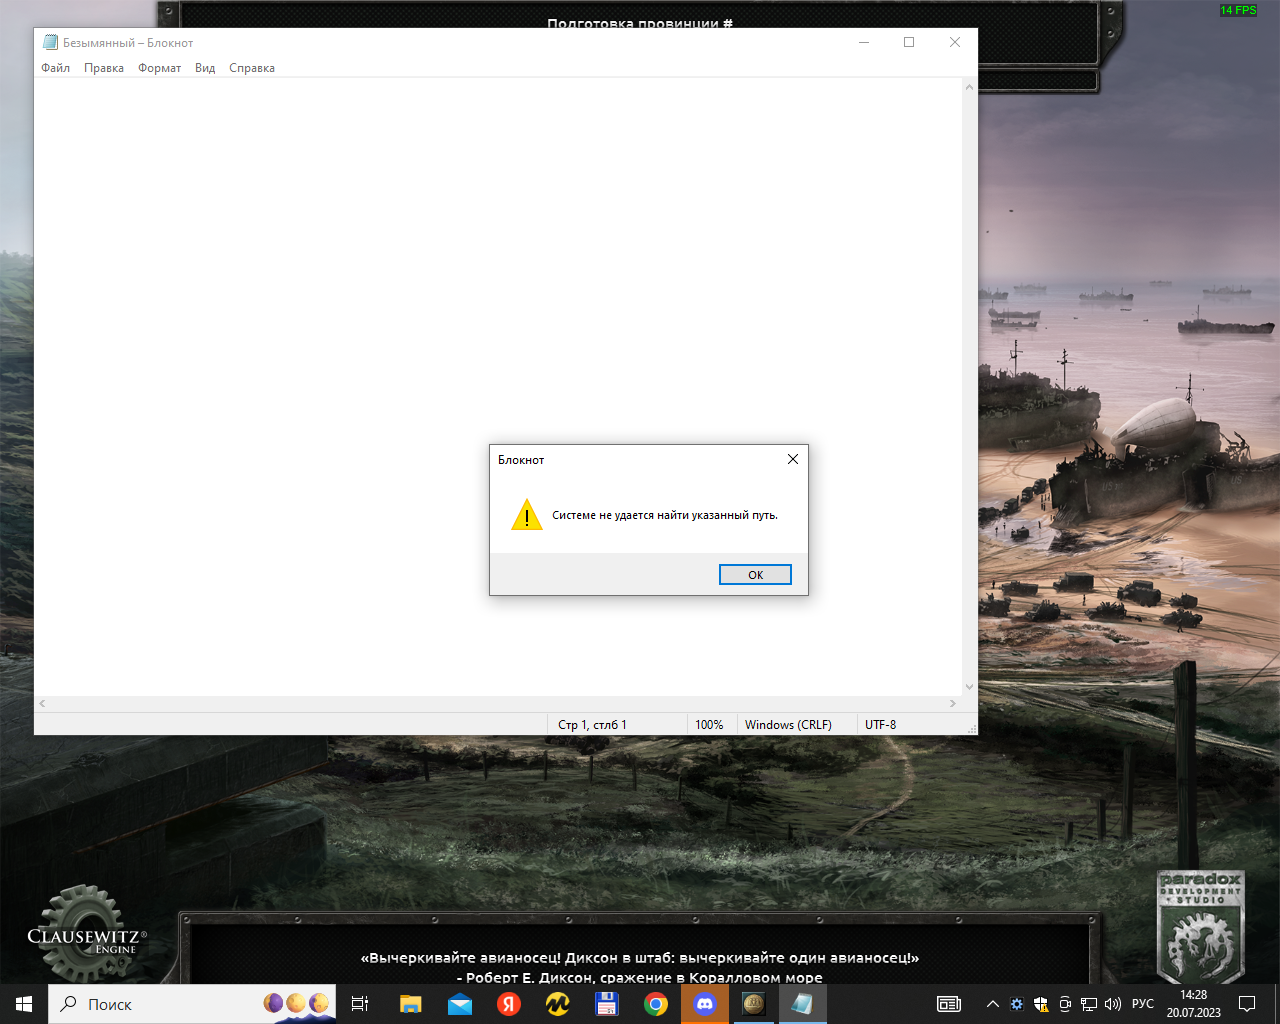This screenshot has width=1280, height=1024.
Task: Open the Mail app from the taskbar
Action: [460, 1004]
